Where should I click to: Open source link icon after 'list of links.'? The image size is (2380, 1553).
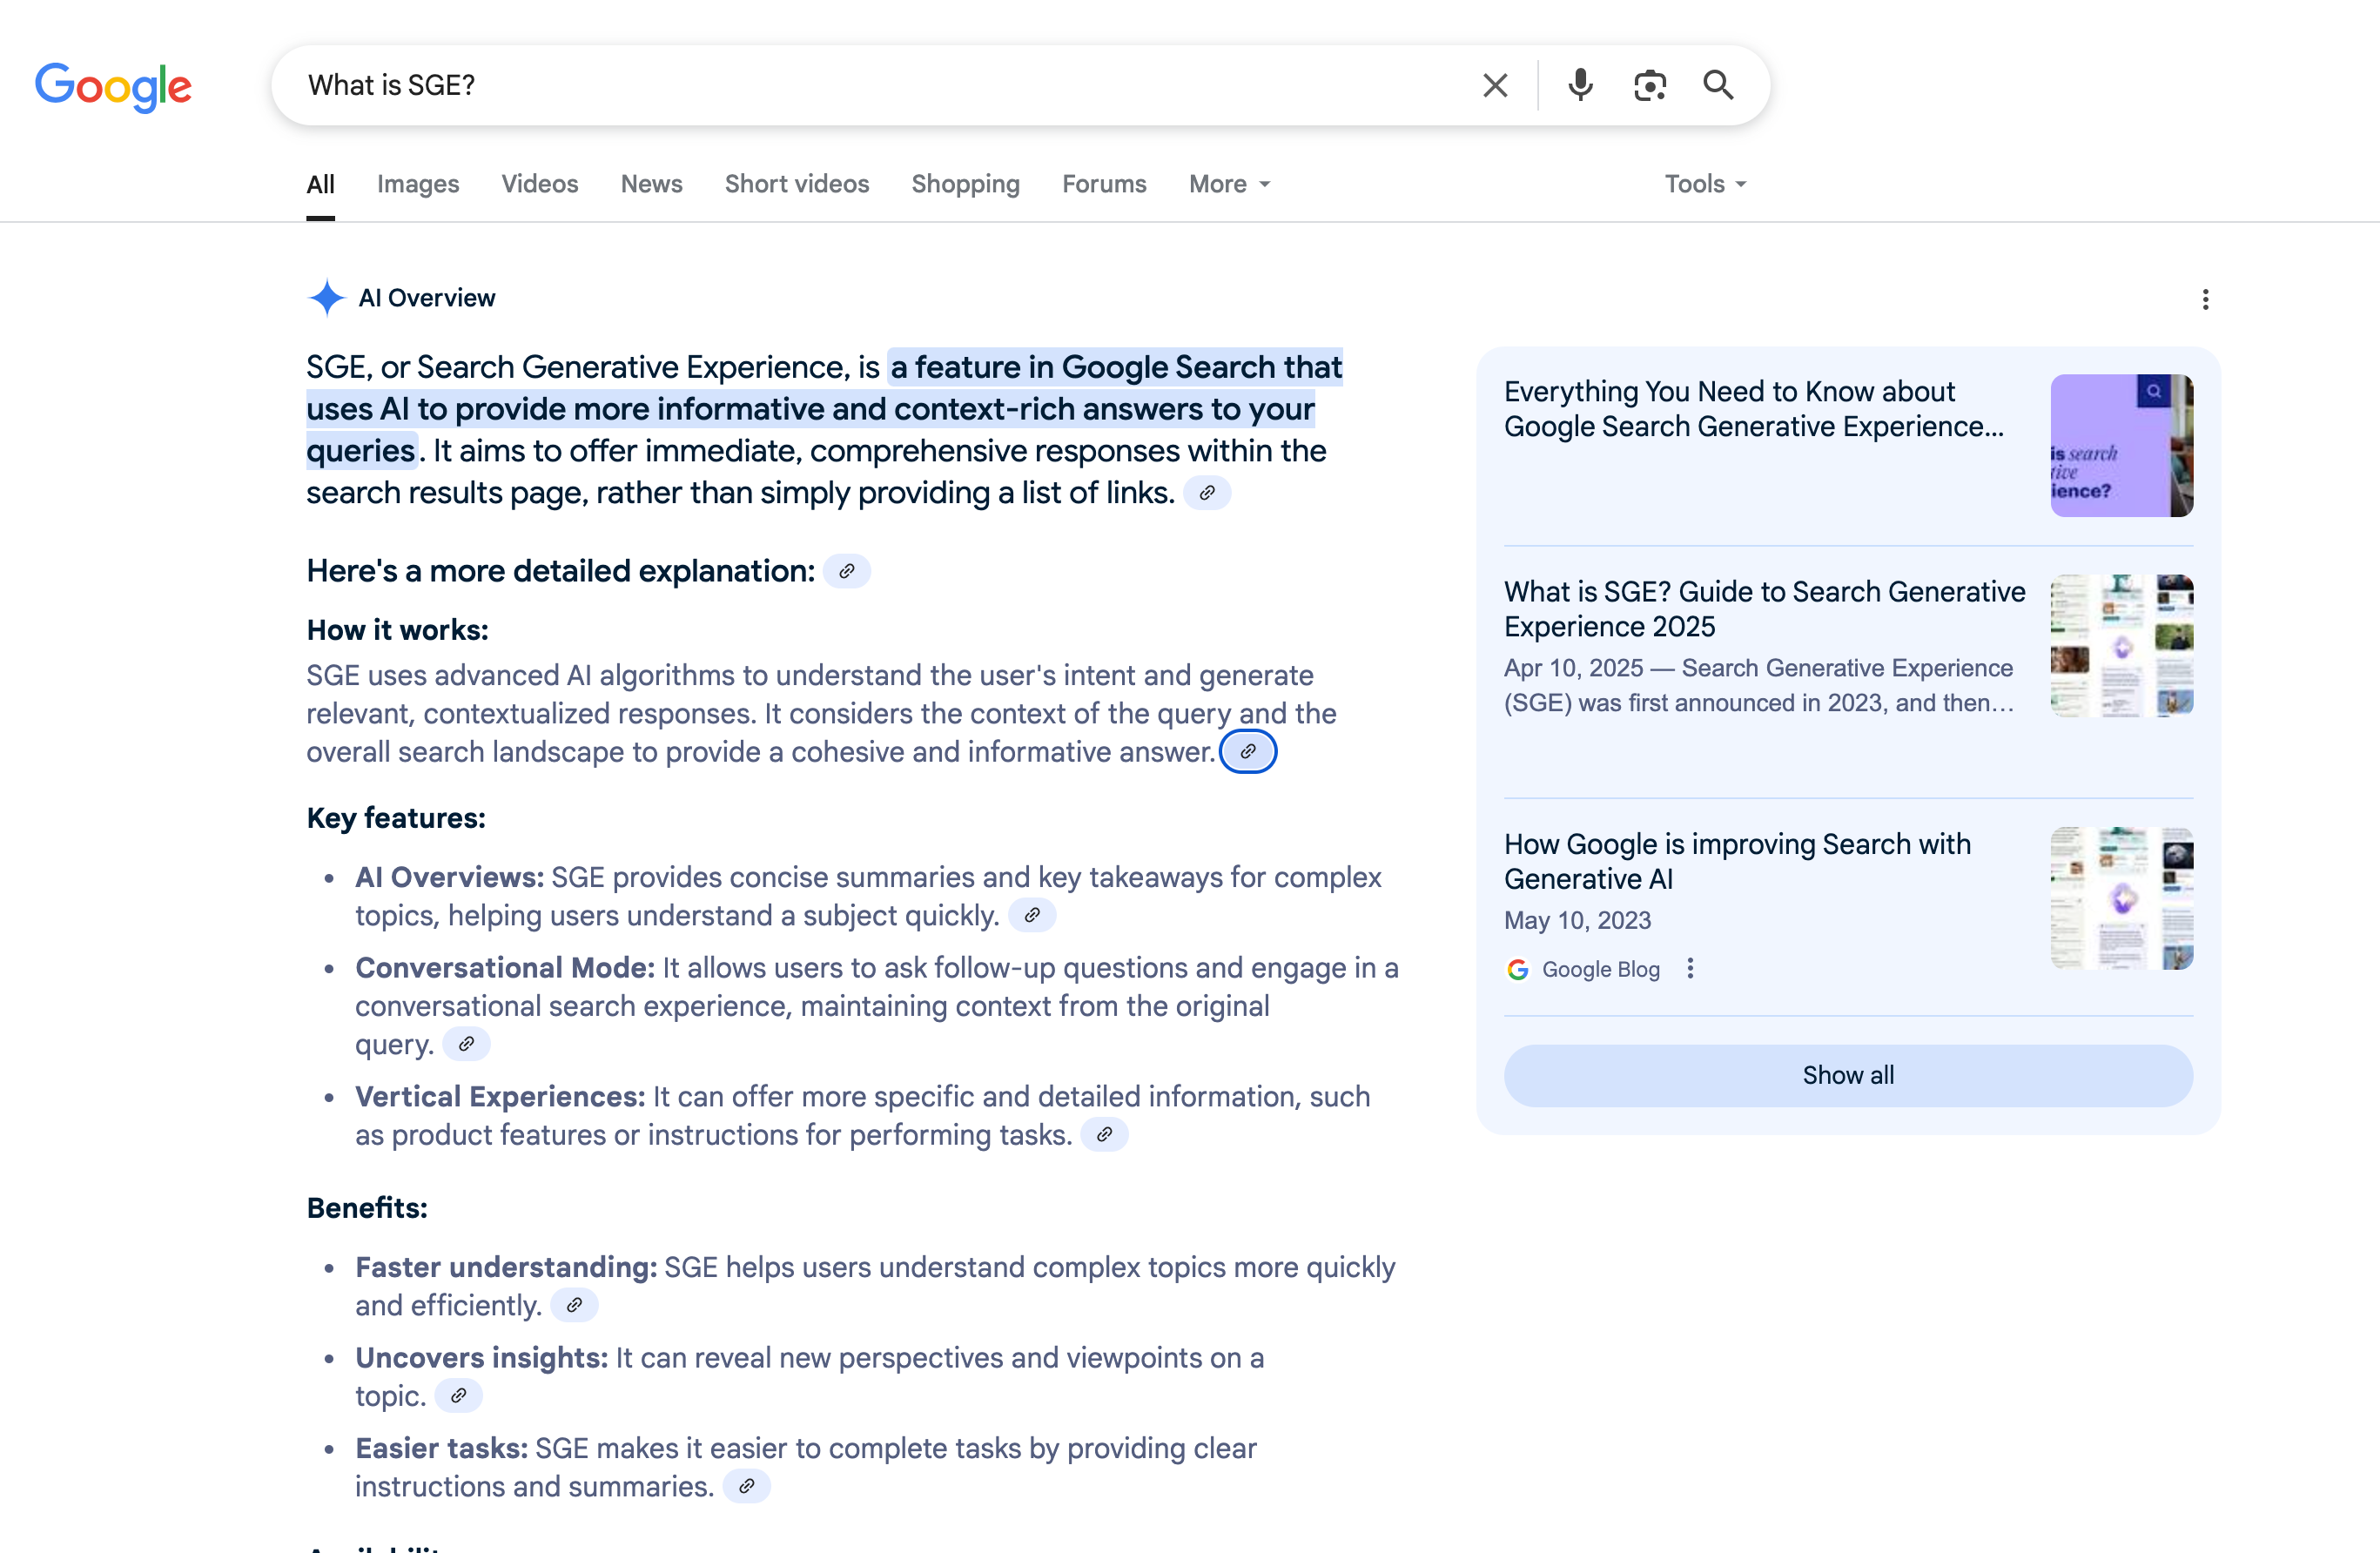1207,493
